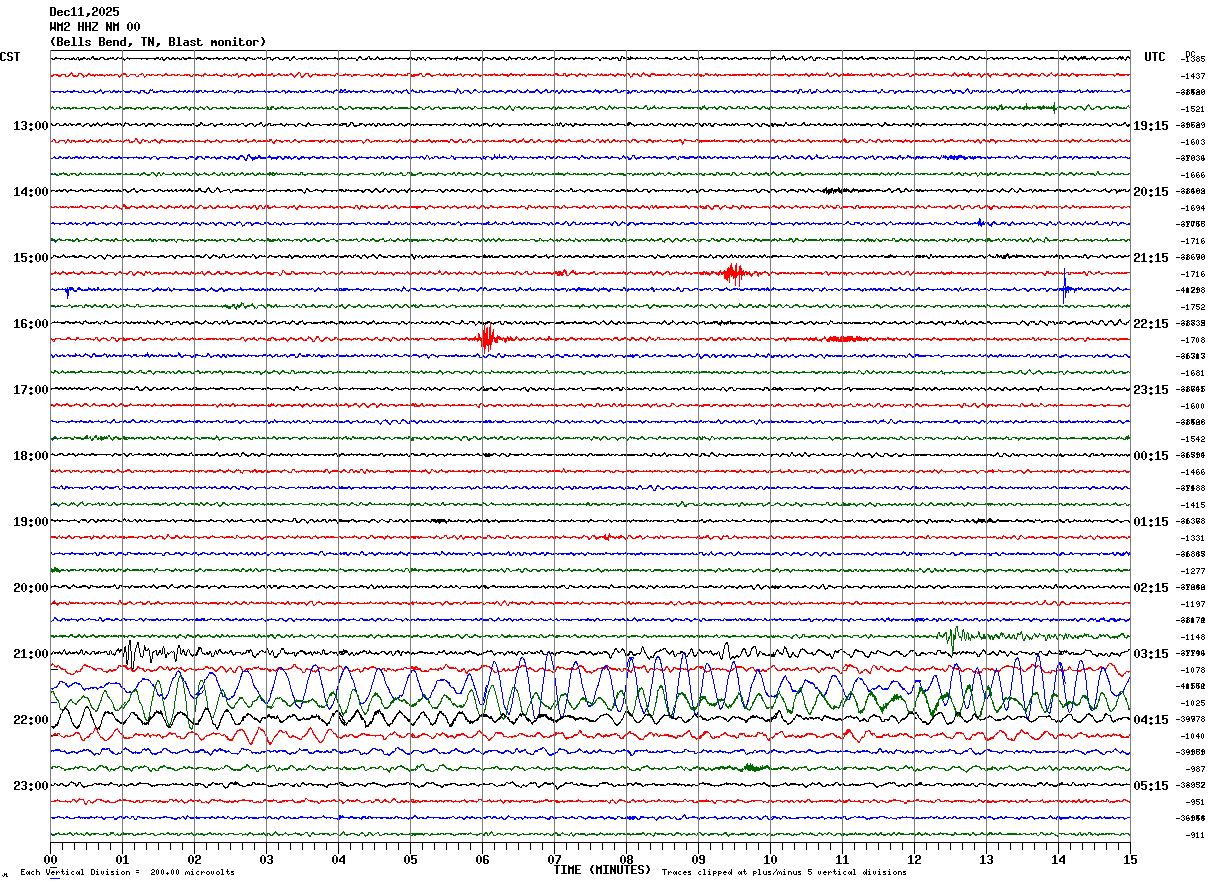
Task: Select the 15:00 CST hour label
Action: (31, 258)
